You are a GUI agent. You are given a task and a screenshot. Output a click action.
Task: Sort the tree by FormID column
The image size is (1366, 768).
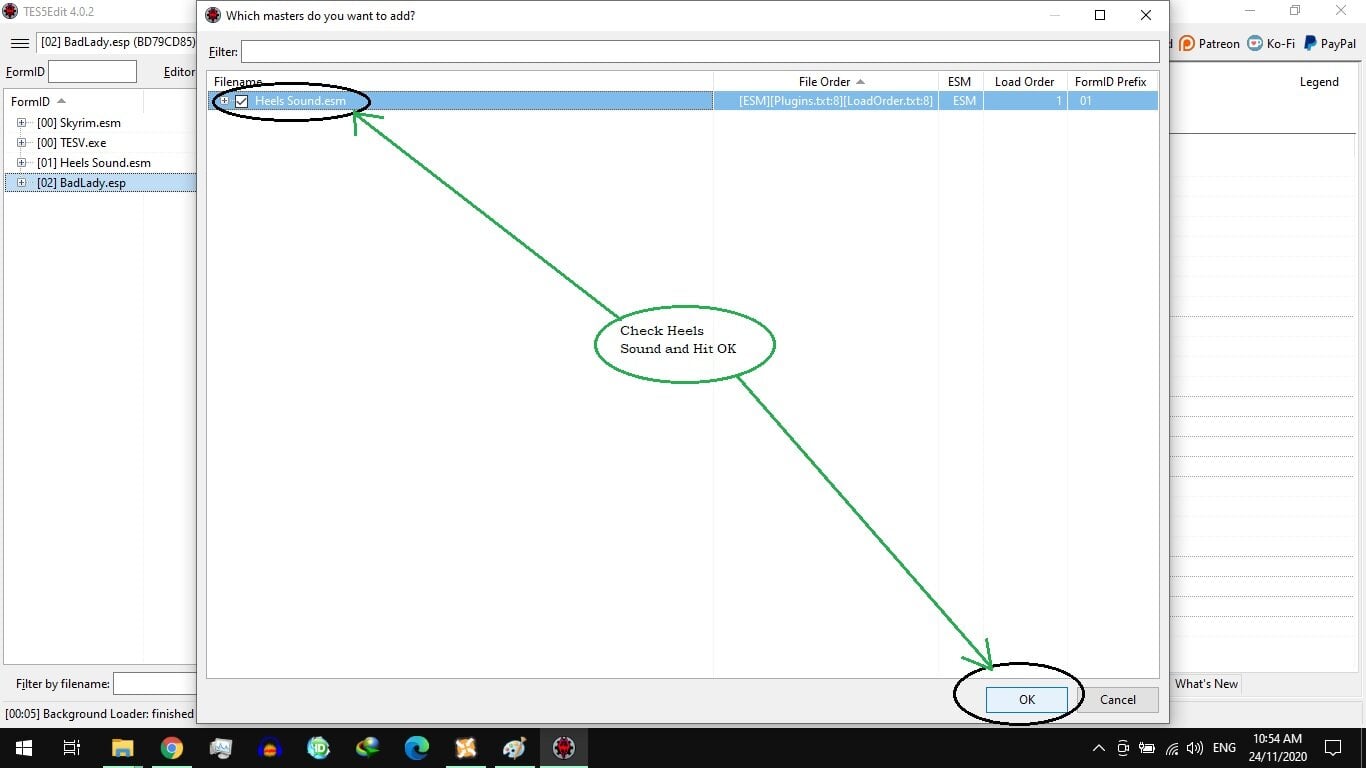pos(38,101)
